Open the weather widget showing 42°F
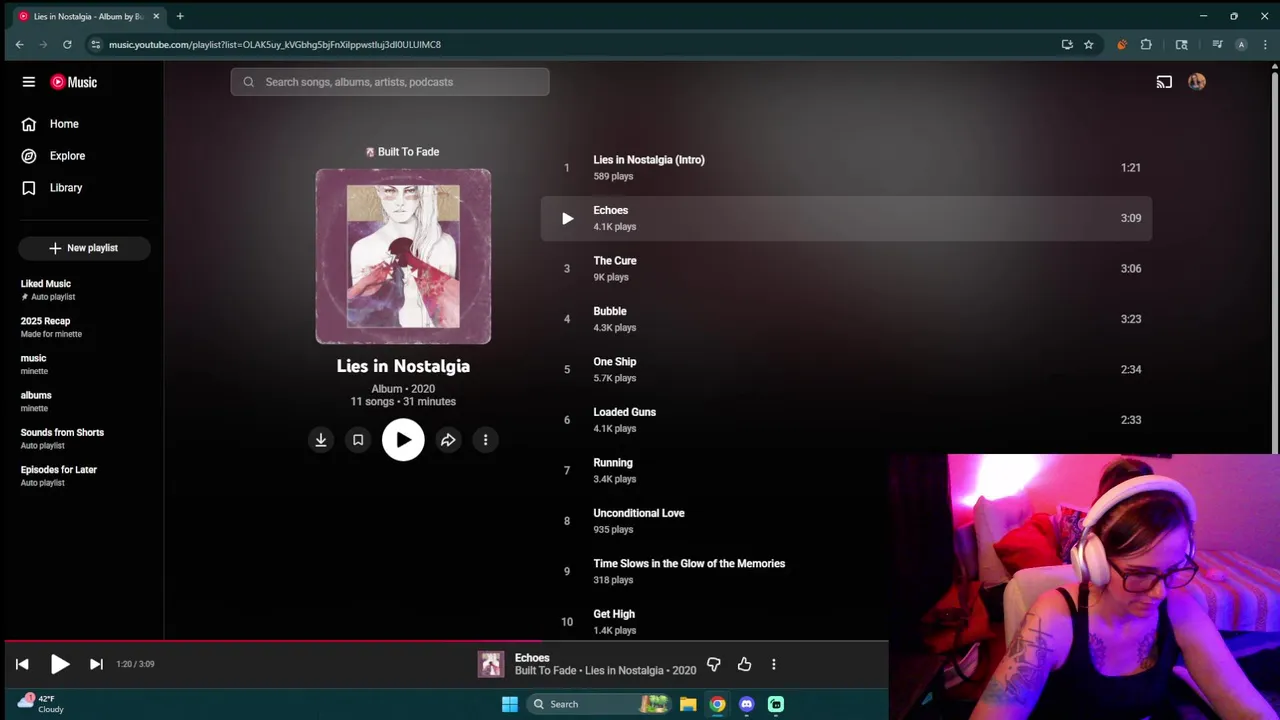 point(41,704)
